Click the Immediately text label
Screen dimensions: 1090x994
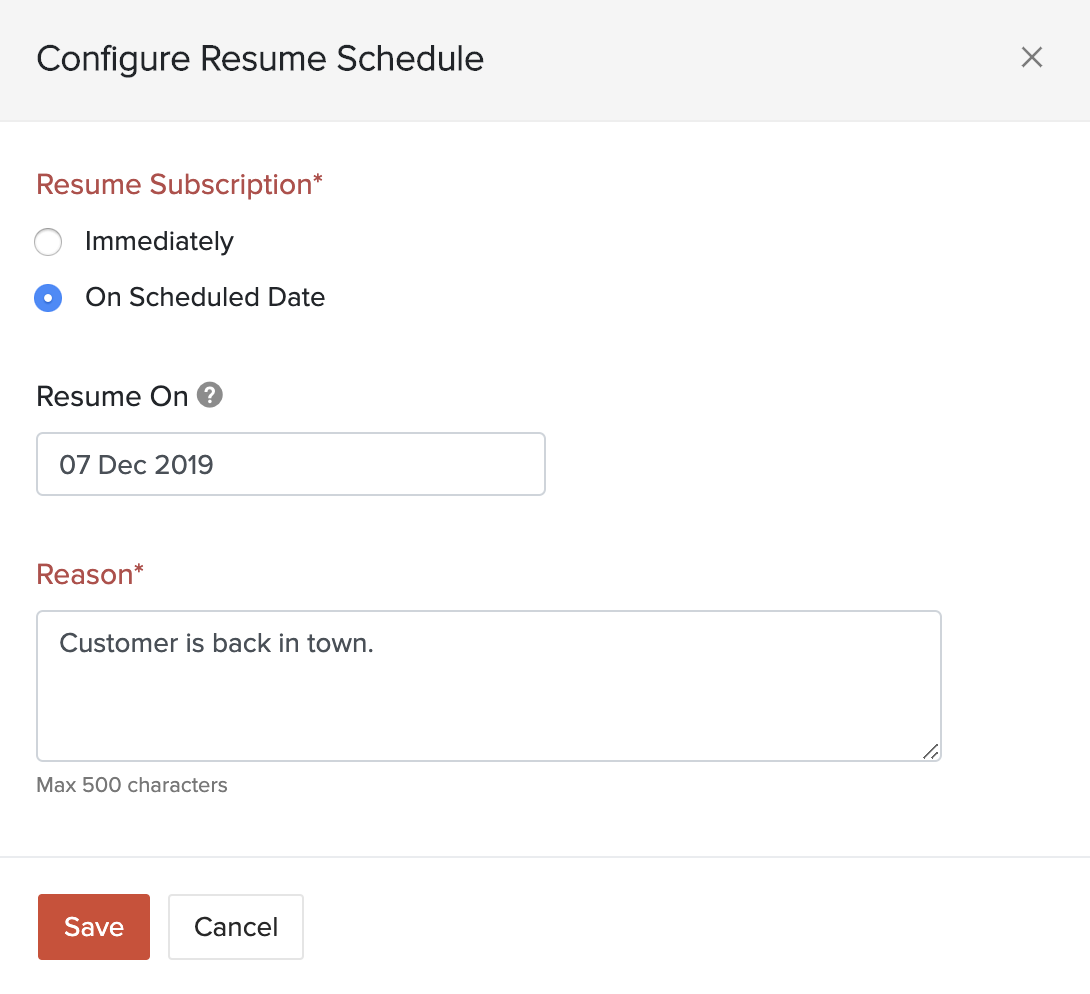[160, 242]
